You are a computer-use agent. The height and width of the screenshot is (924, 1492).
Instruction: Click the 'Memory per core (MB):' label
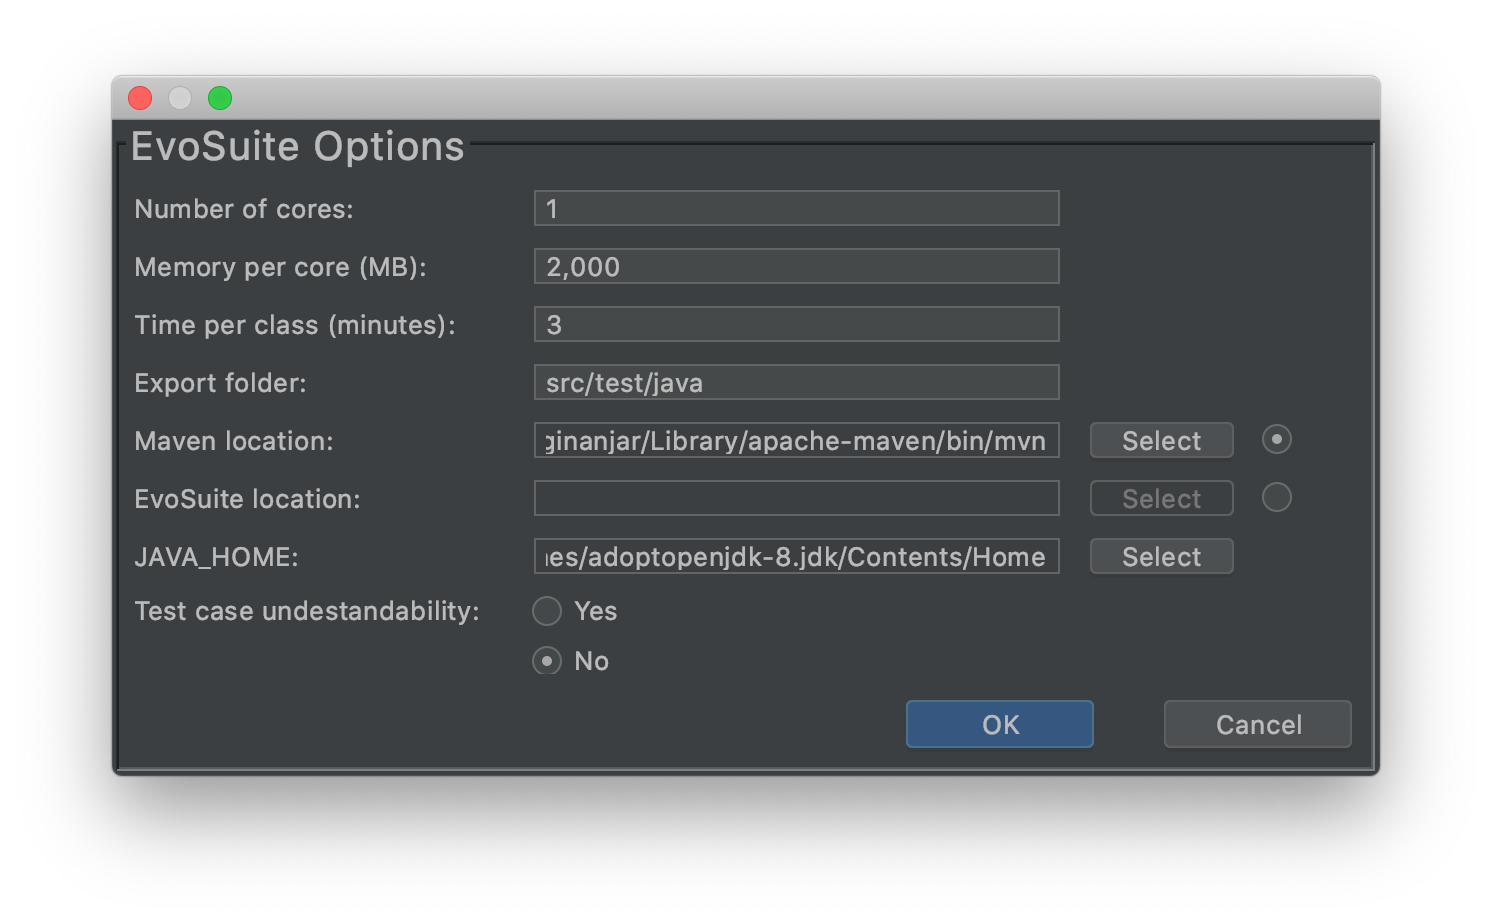click(281, 267)
